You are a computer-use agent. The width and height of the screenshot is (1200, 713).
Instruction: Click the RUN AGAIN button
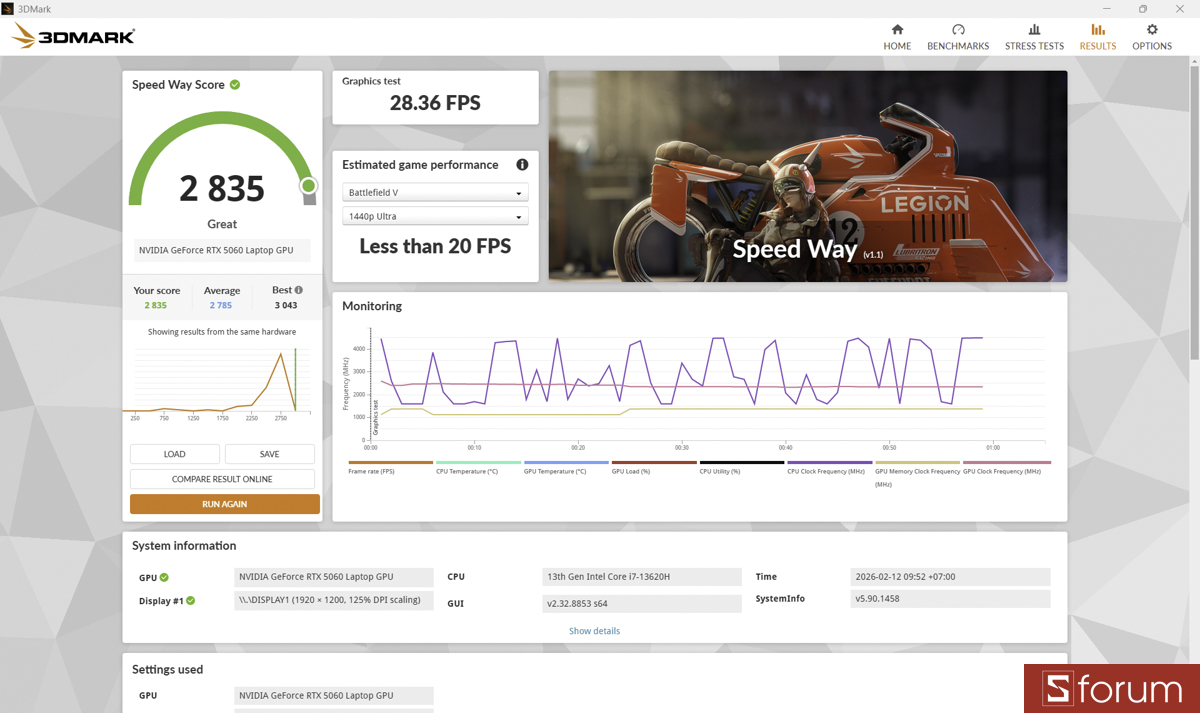[x=224, y=504]
